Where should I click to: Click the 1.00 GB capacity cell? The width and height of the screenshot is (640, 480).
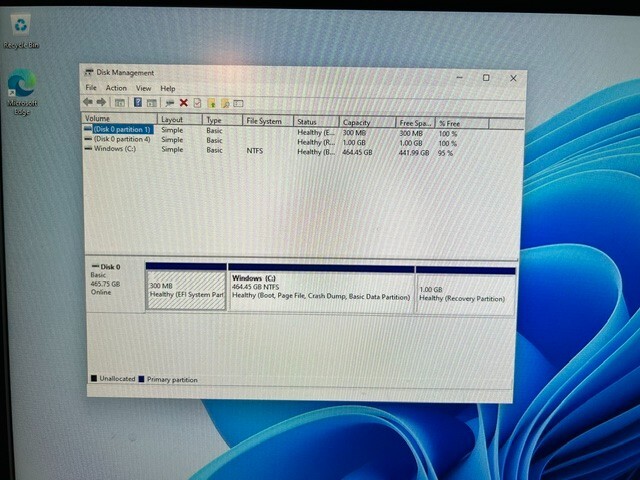pyautogui.click(x=354, y=142)
